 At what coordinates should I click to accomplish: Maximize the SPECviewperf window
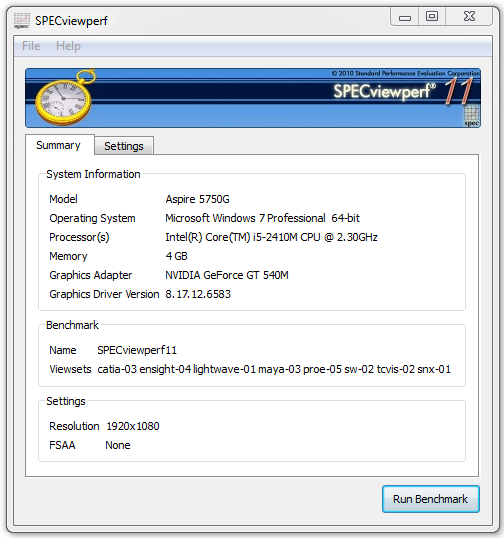tap(432, 16)
